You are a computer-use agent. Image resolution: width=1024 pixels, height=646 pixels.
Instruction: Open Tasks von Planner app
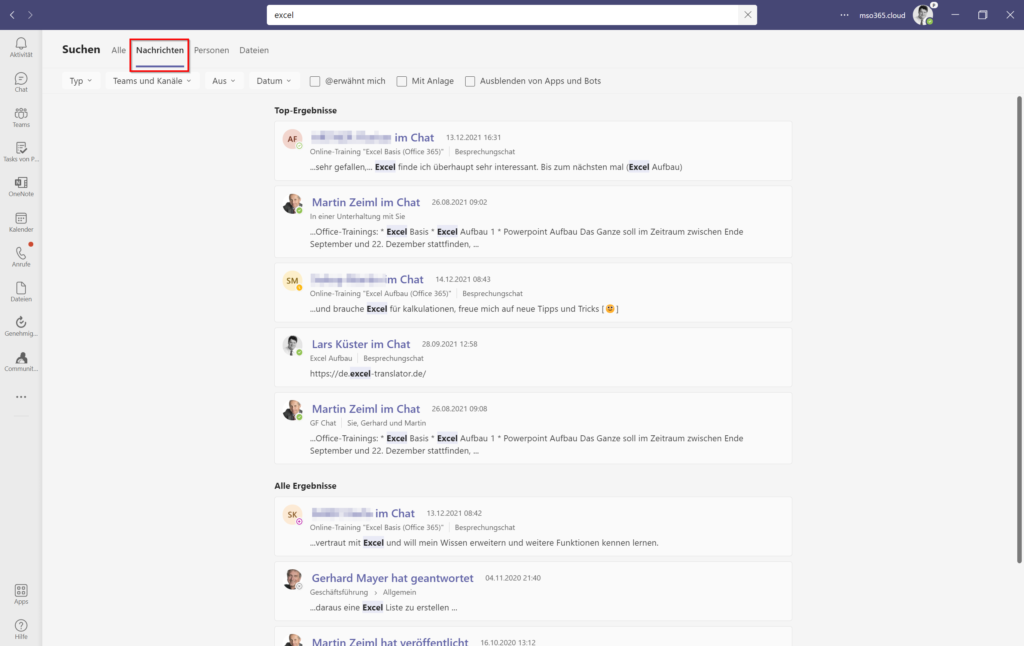21,152
